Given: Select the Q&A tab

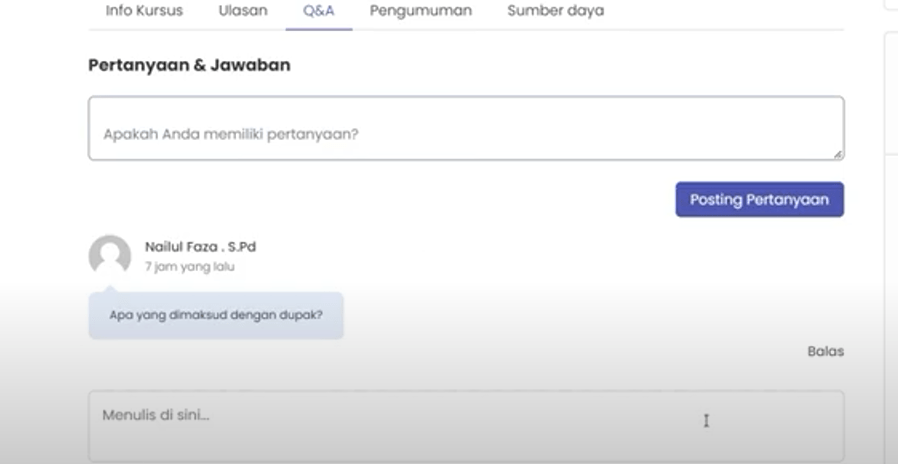Looking at the screenshot, I should point(318,11).
